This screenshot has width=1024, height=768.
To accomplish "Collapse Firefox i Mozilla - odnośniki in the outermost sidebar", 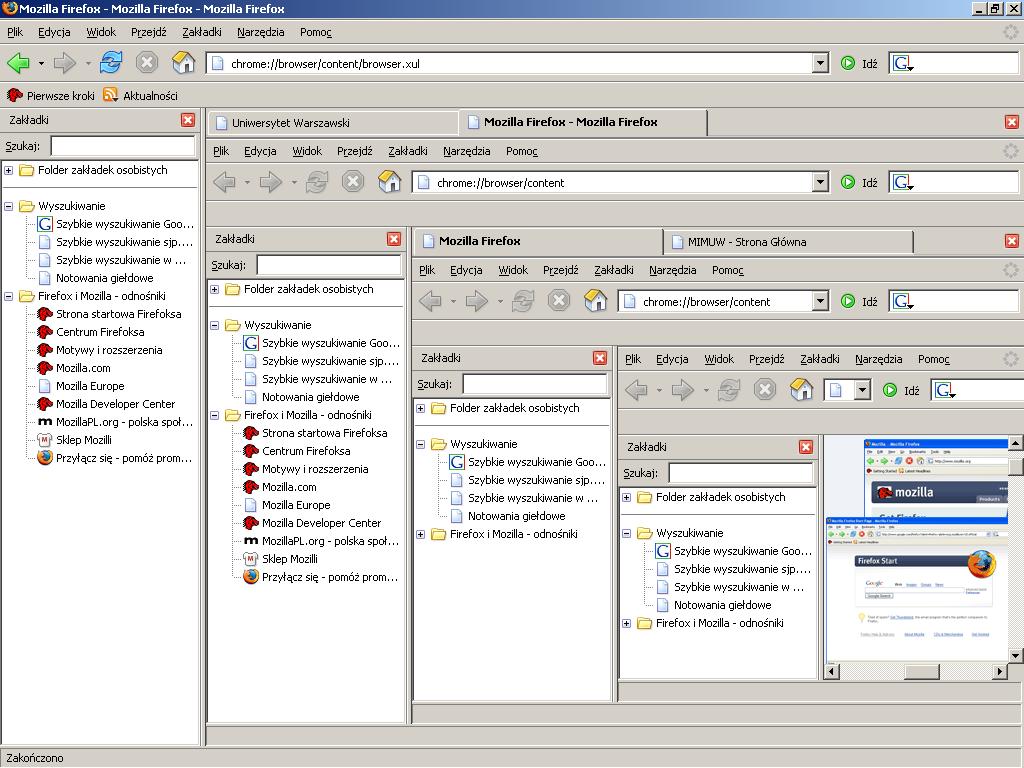I will pyautogui.click(x=8, y=296).
